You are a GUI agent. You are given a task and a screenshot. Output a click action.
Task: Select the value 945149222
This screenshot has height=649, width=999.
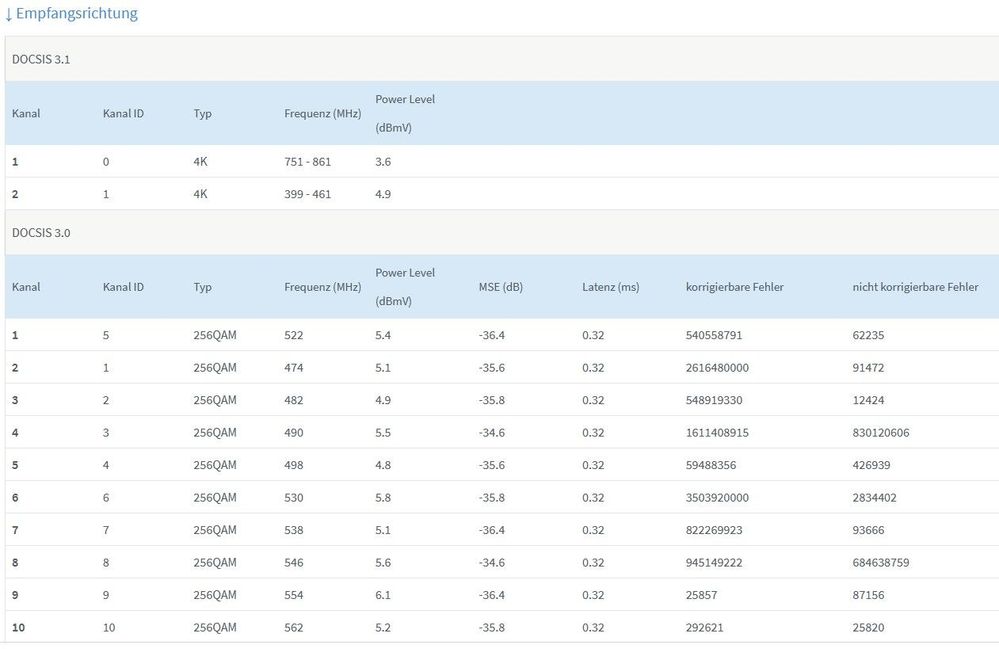(x=714, y=562)
